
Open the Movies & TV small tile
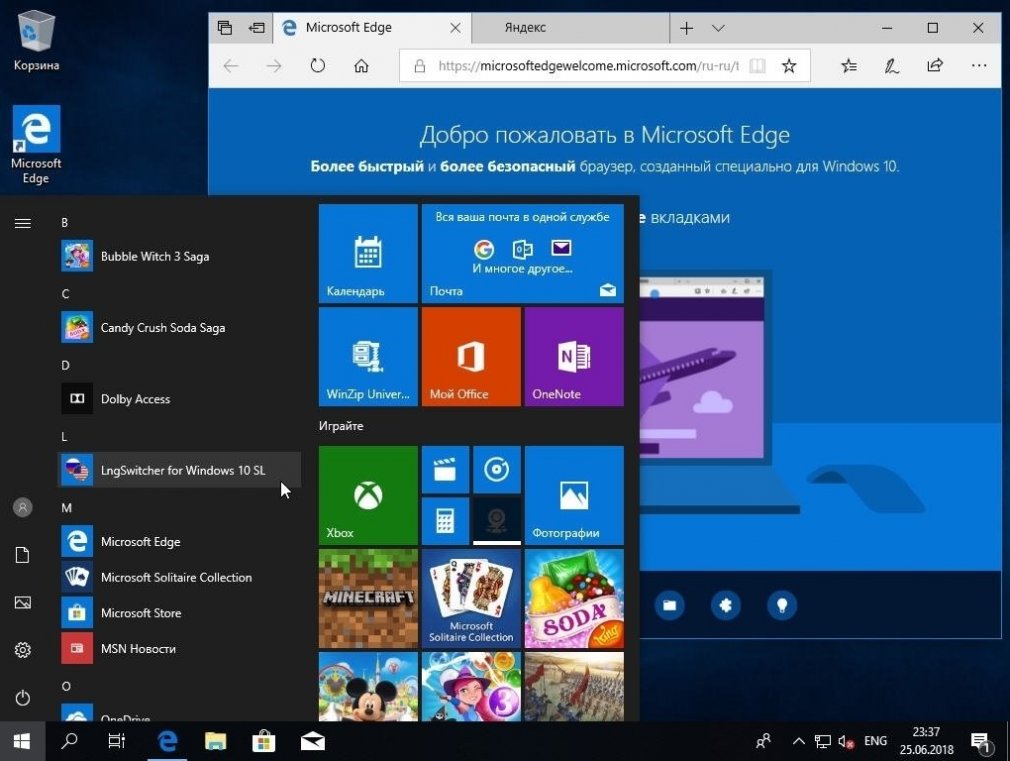(445, 469)
